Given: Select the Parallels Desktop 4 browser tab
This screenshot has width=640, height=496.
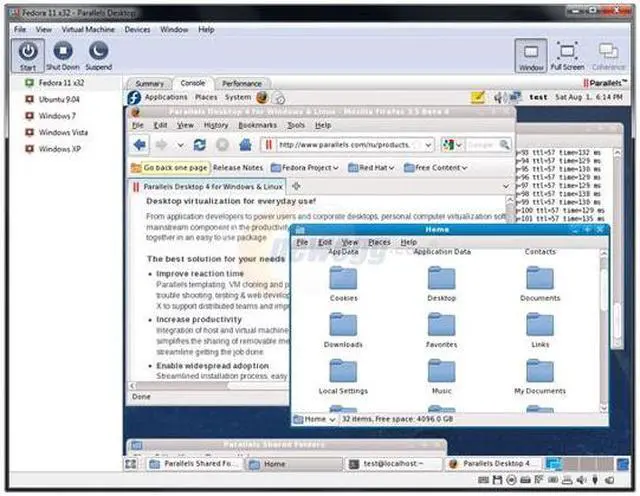Looking at the screenshot, I should 207,187.
